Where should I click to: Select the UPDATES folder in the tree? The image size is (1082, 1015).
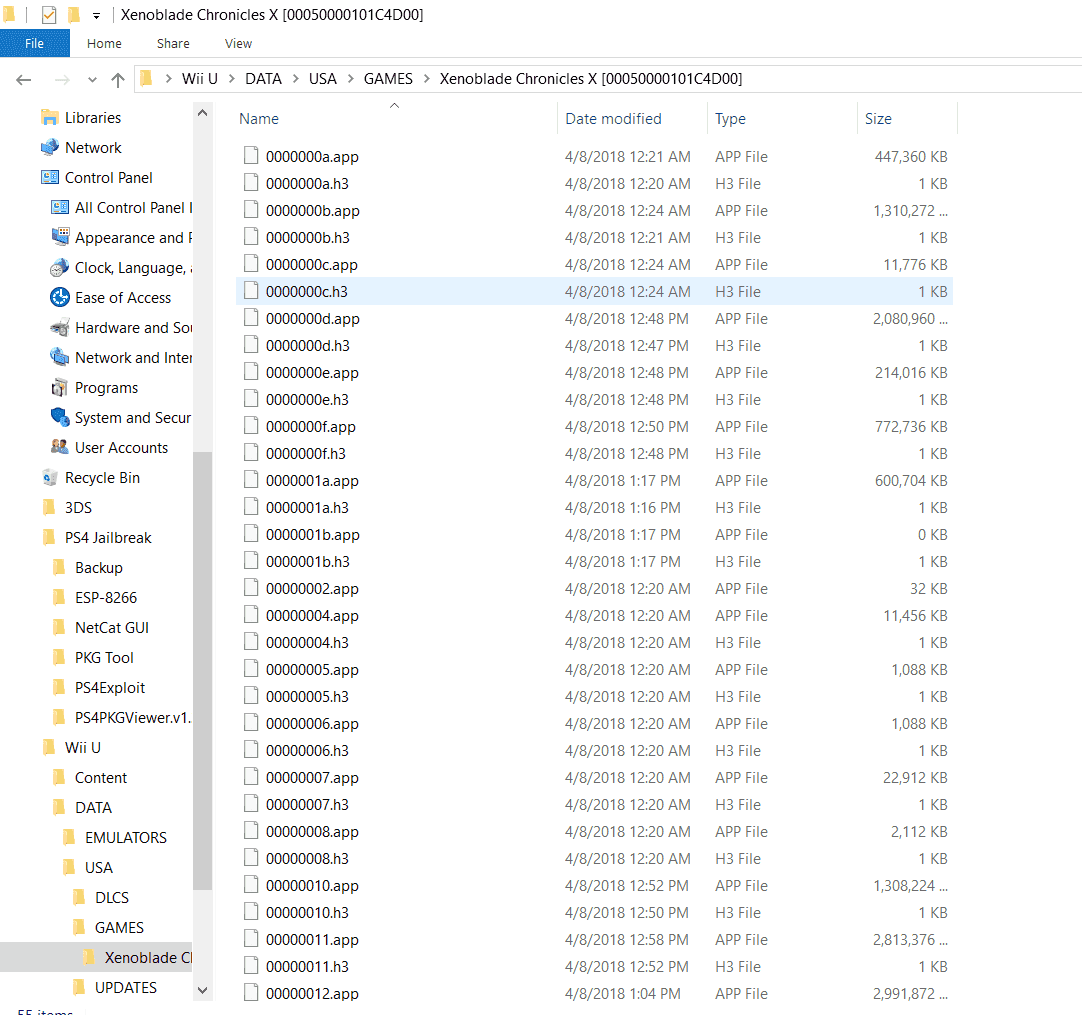click(x=126, y=987)
